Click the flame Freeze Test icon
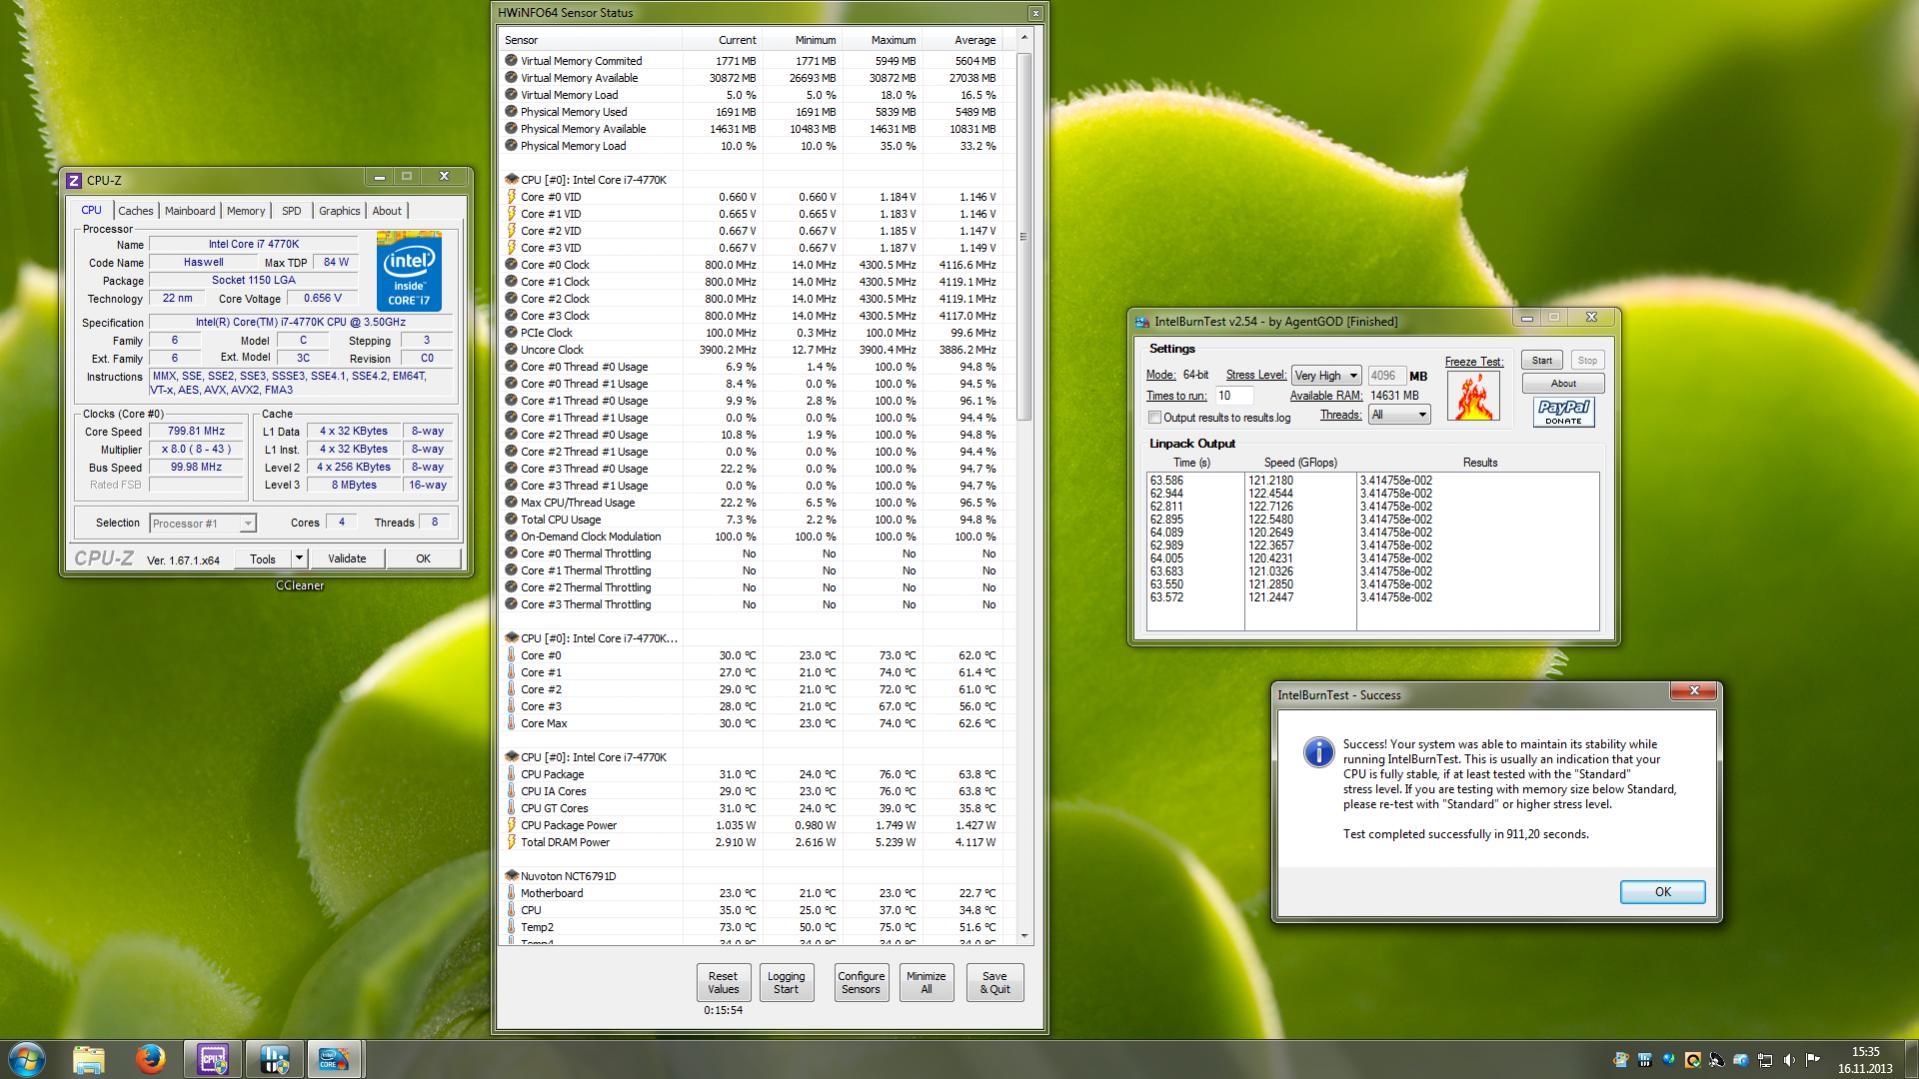 (x=1472, y=396)
